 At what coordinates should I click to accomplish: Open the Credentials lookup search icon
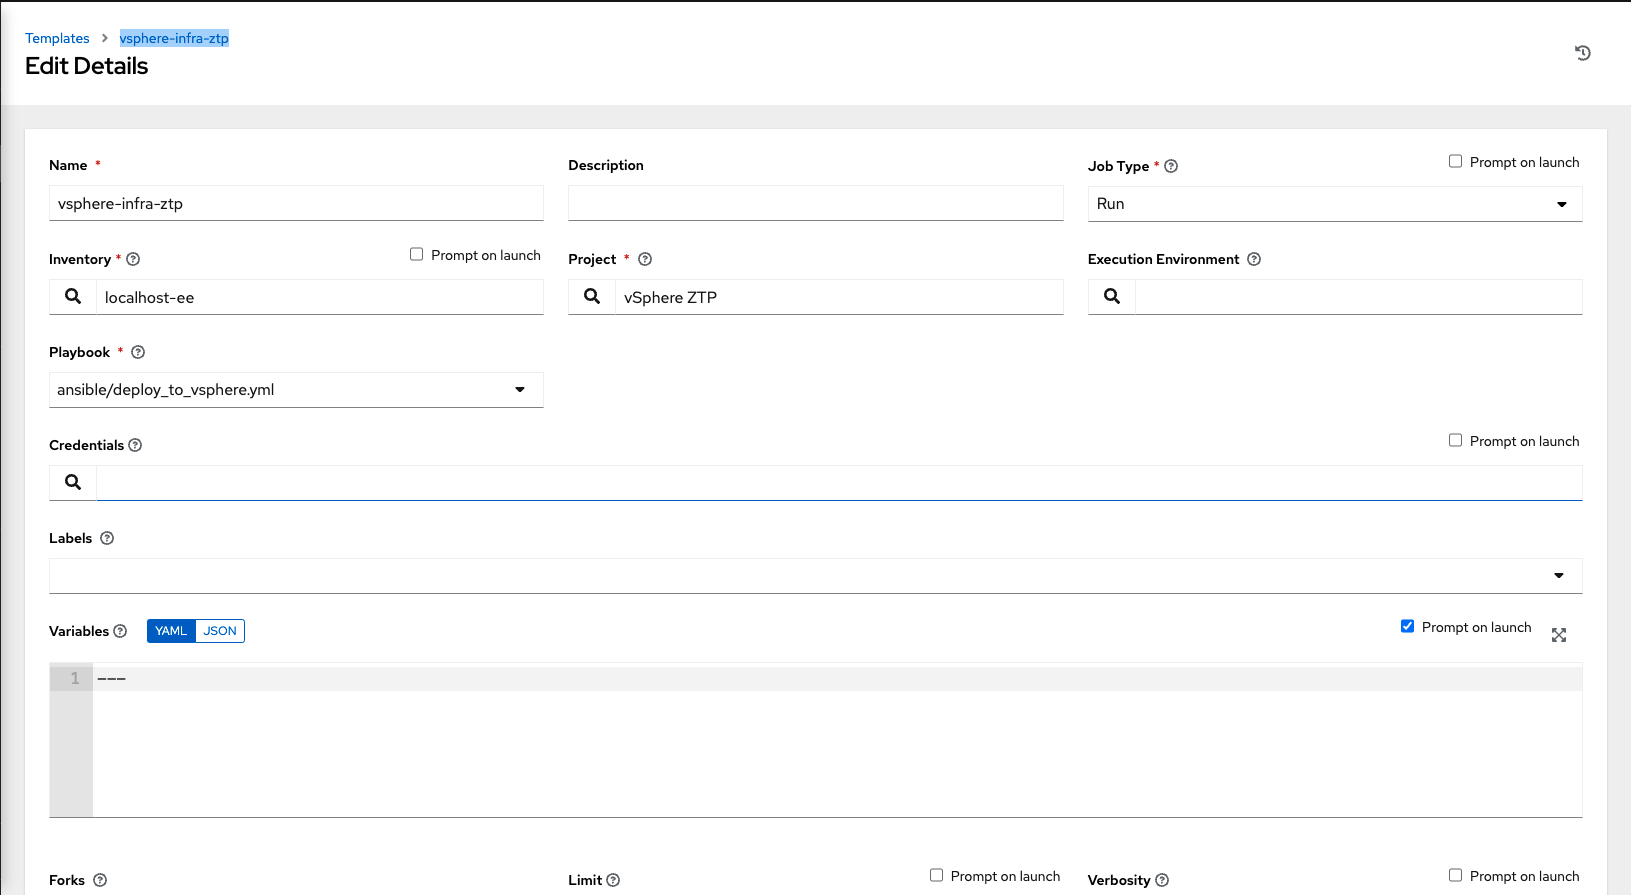point(73,483)
